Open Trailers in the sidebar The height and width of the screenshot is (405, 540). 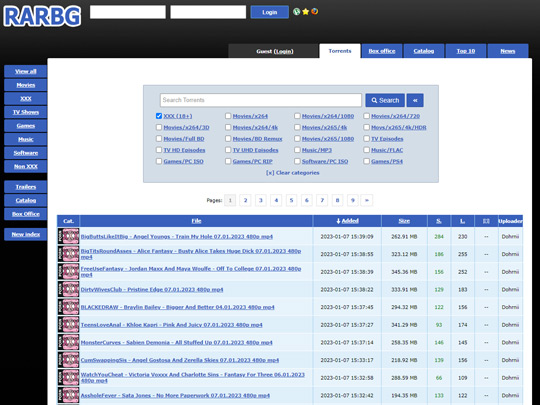coord(25,187)
